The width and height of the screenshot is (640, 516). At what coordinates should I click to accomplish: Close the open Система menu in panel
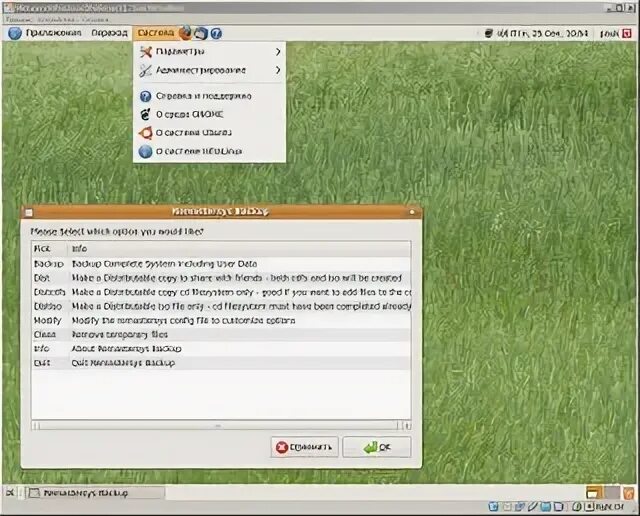pyautogui.click(x=156, y=33)
